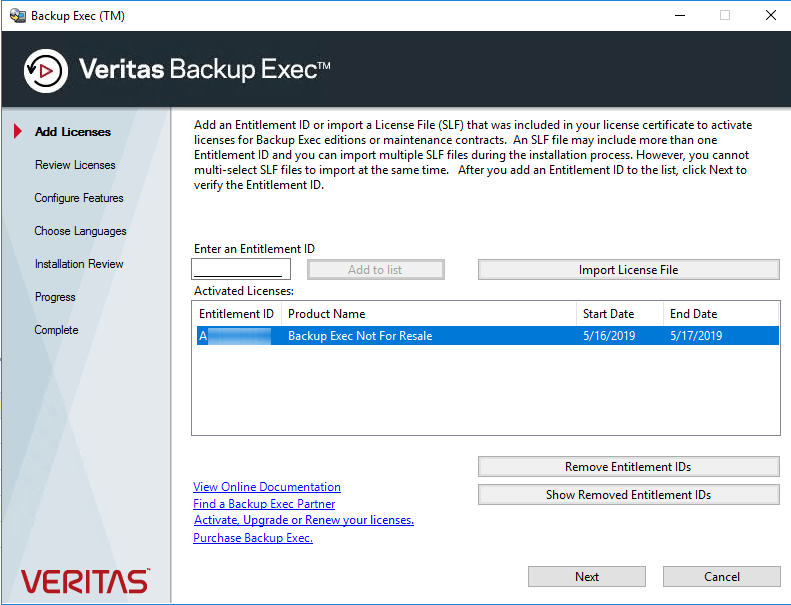Open Installation Review step

pyautogui.click(x=79, y=264)
